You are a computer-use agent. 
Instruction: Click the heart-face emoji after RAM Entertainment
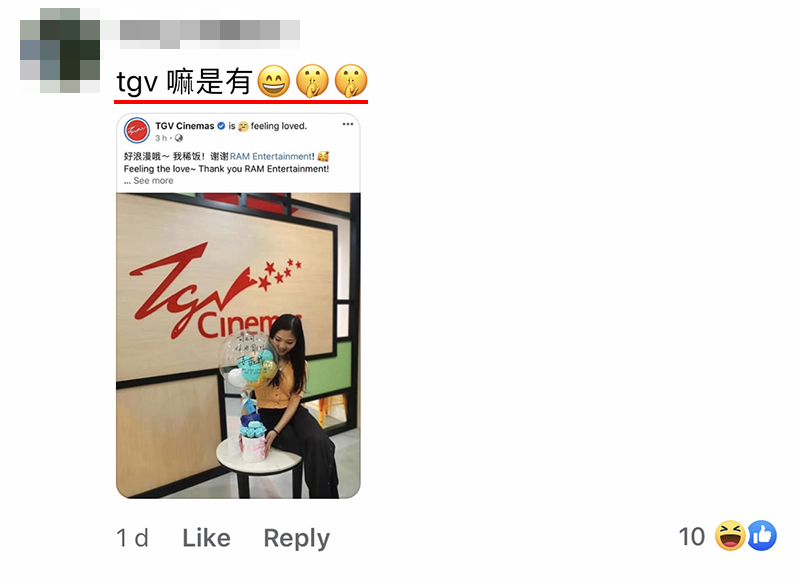323,156
